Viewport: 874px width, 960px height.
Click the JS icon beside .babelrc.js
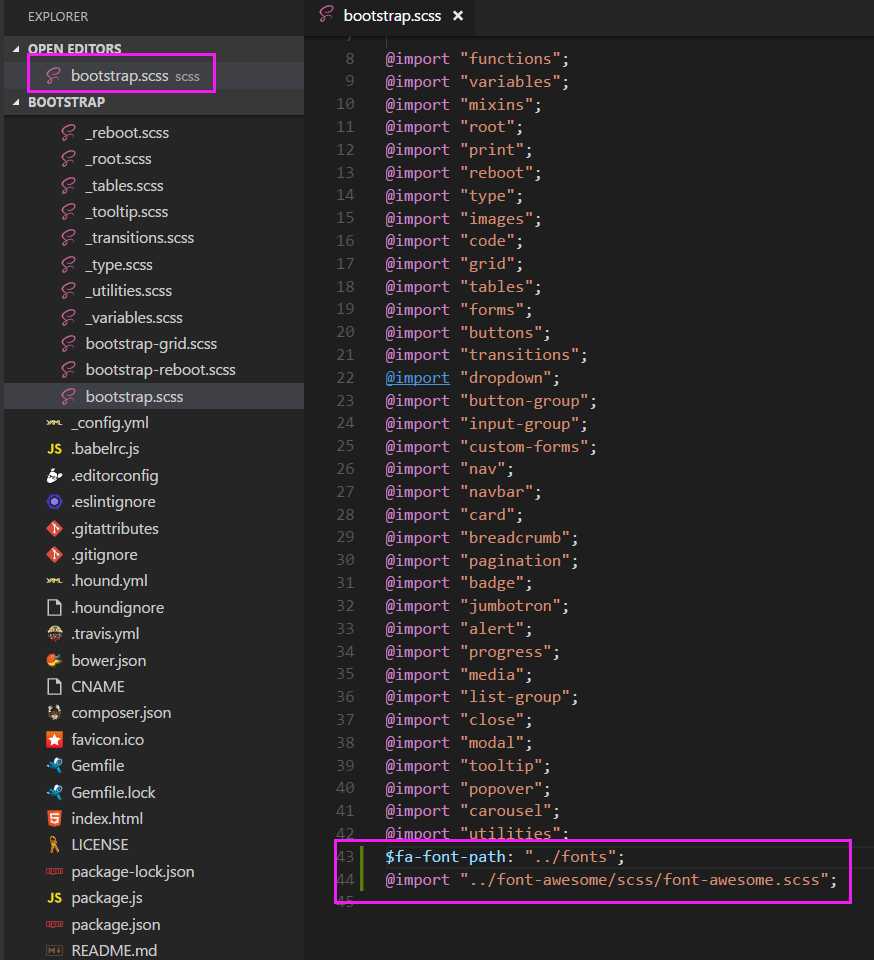coord(54,449)
